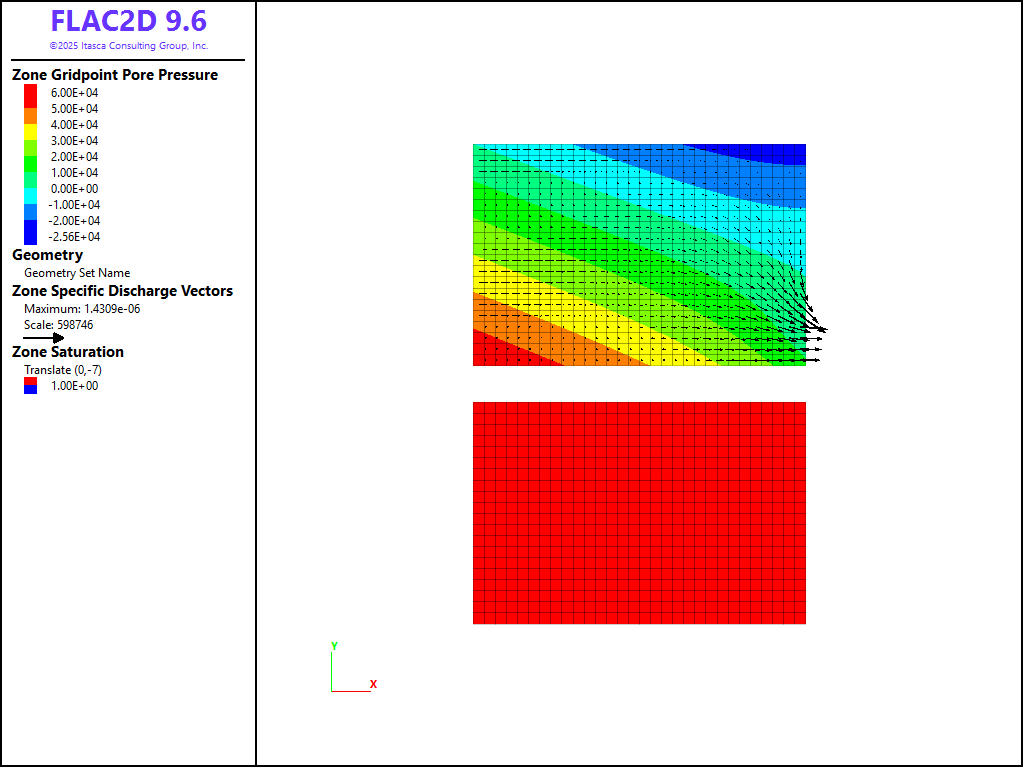Click the Zone Gridpoint Pore Pressure heading

[x=115, y=75]
